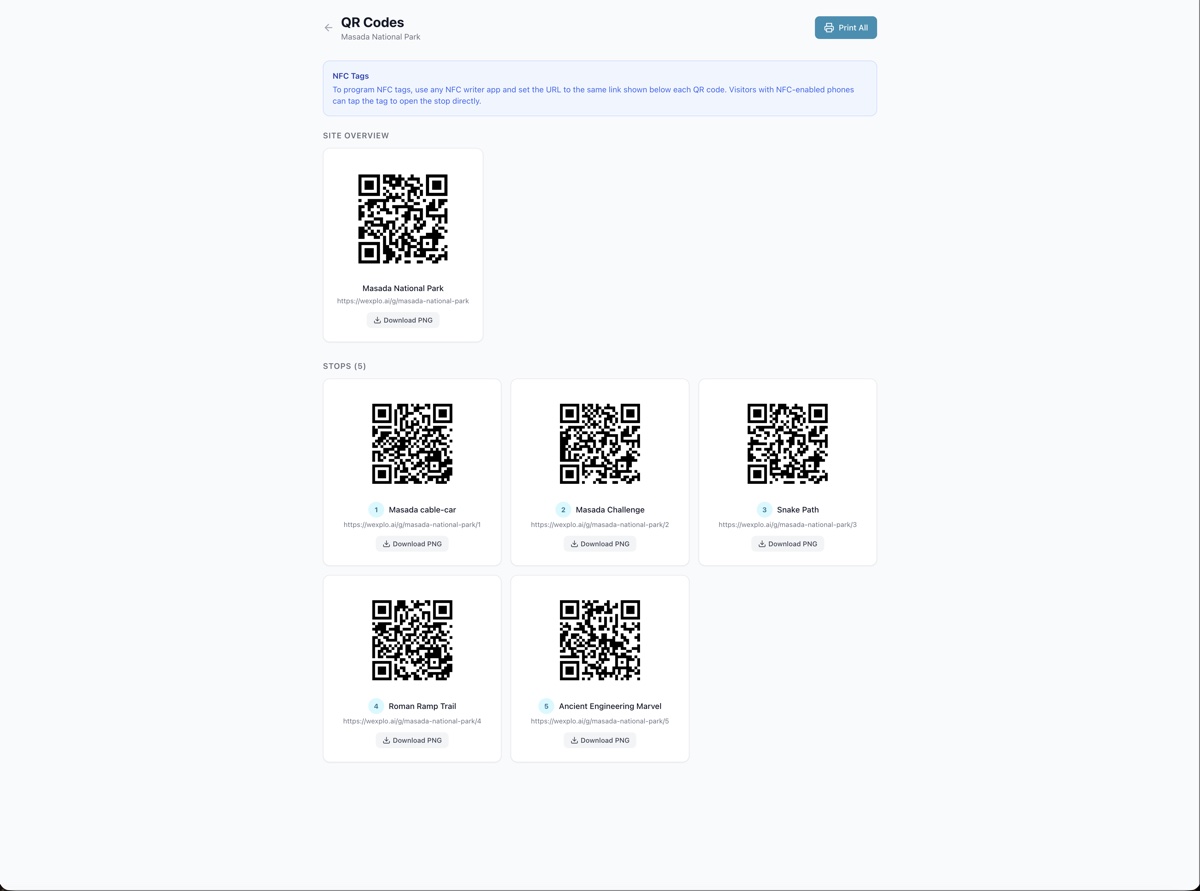The height and width of the screenshot is (891, 1200).
Task: Click the Masada National Park name in overview card
Action: [x=403, y=288]
